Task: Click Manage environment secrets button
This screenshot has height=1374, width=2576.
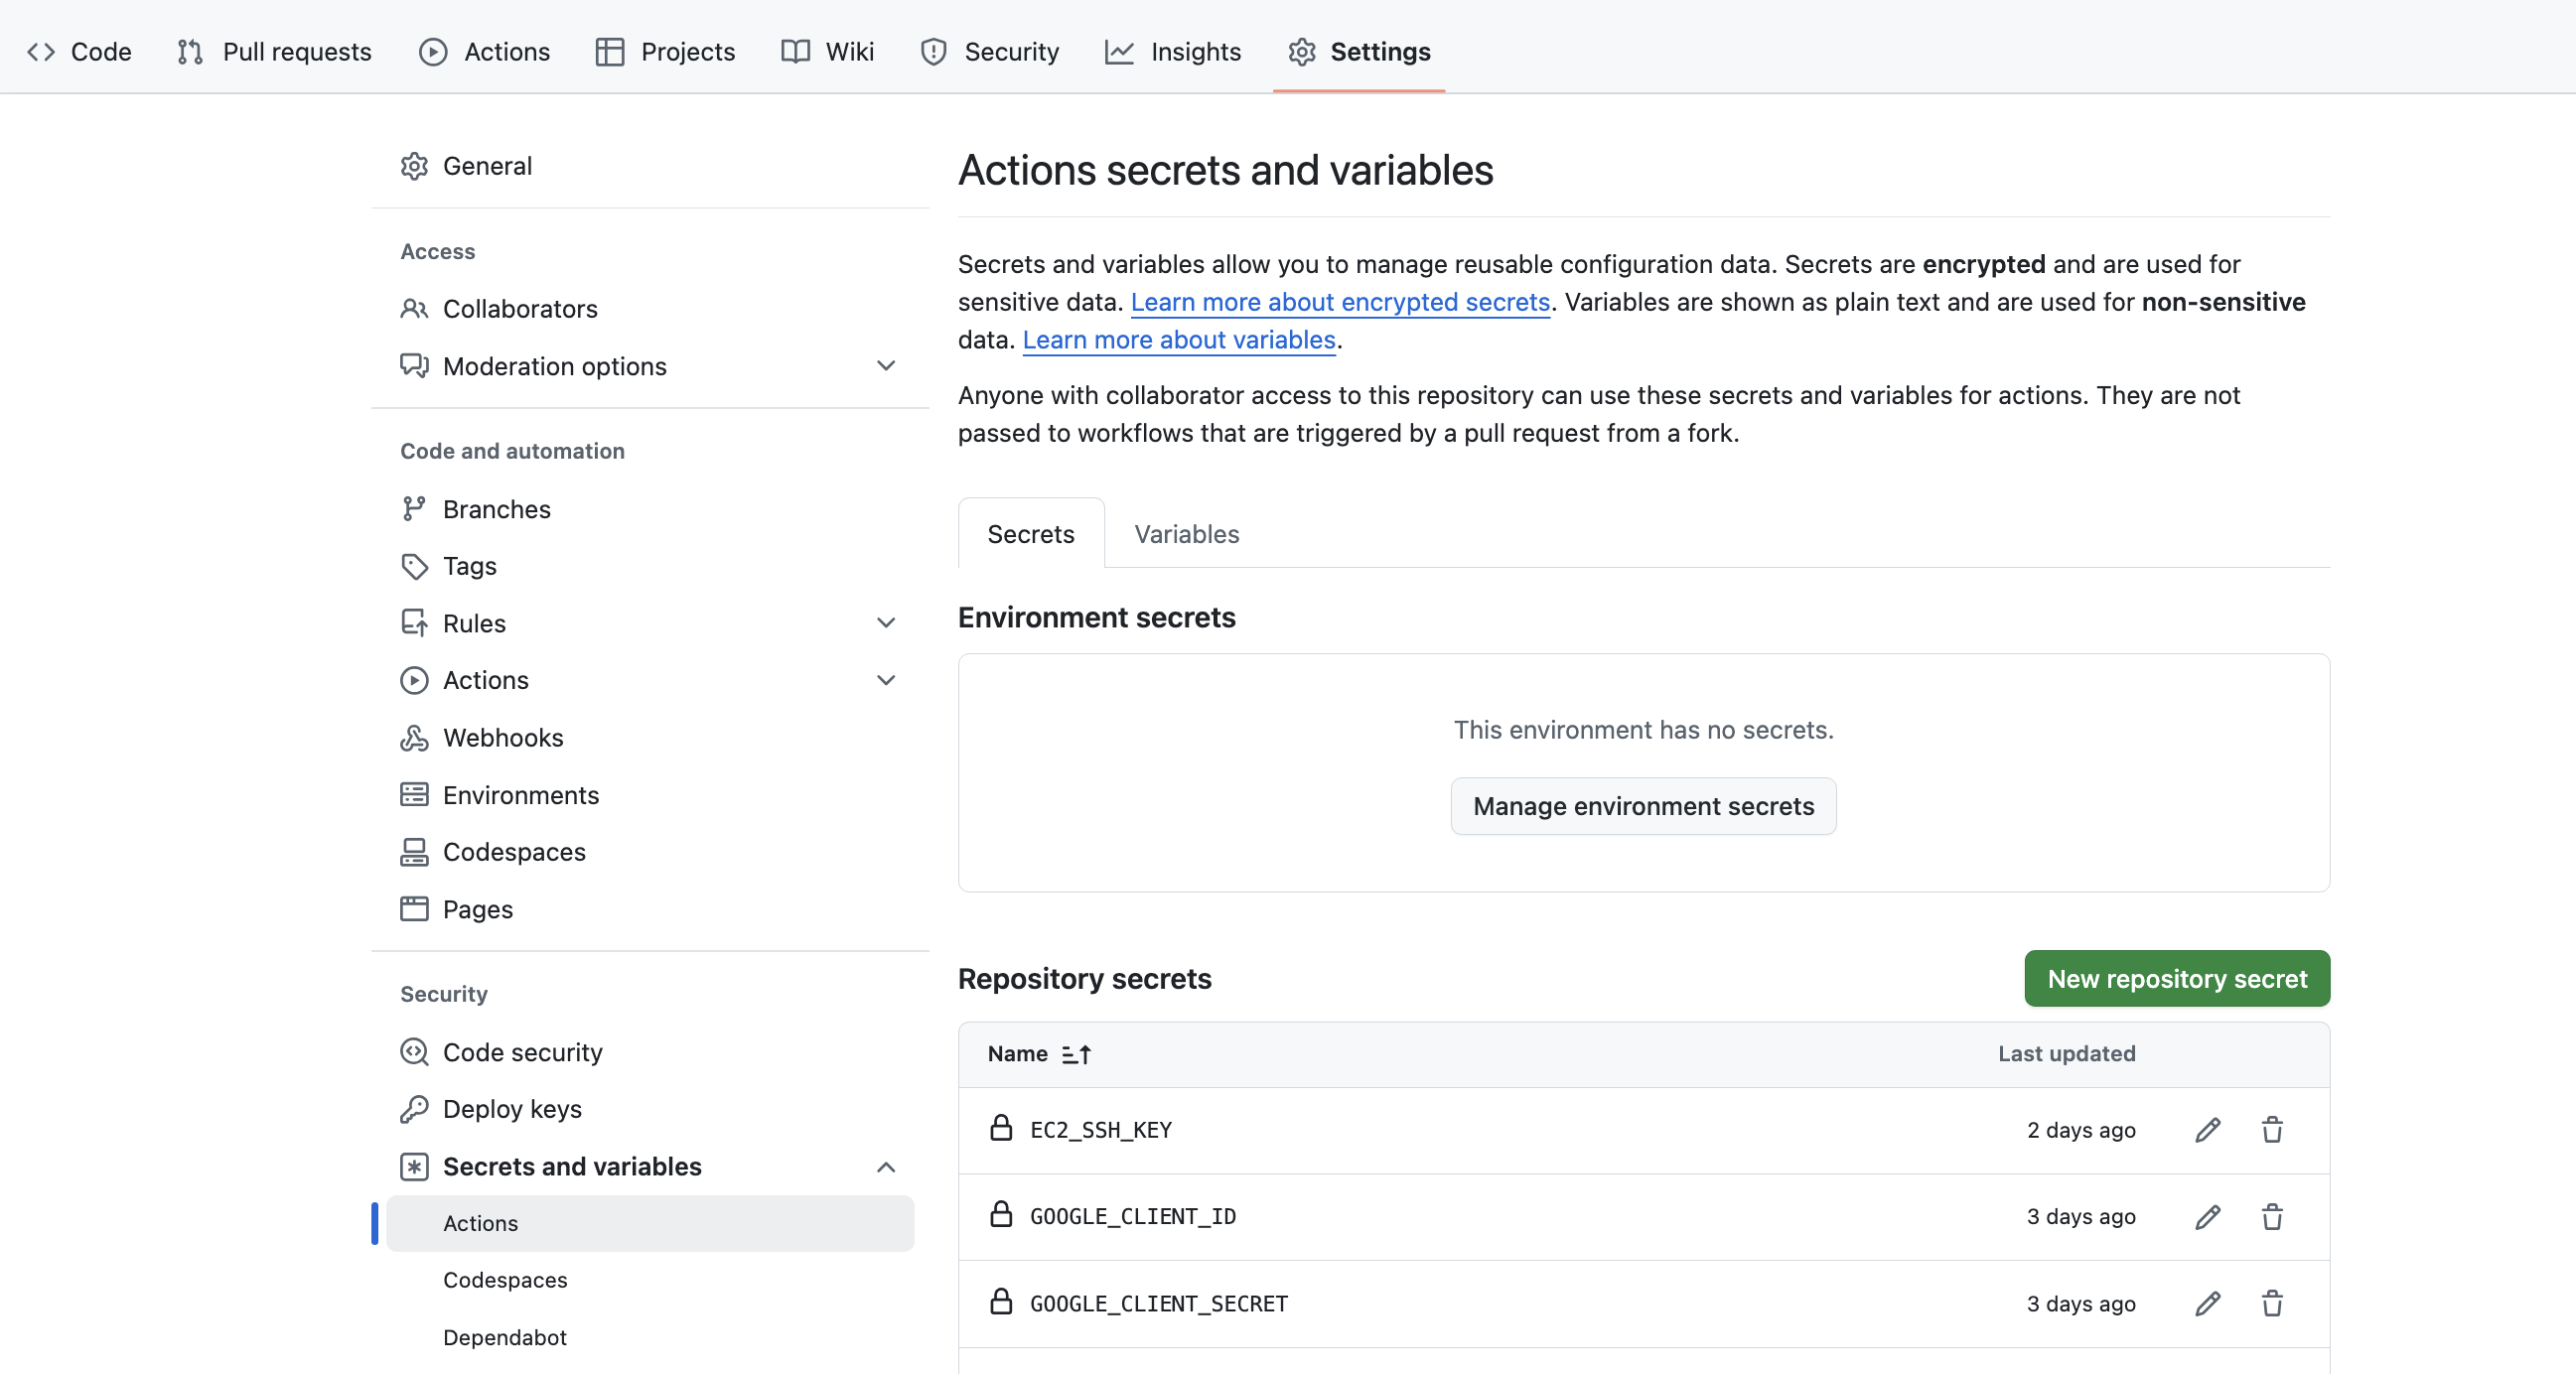Action: [1642, 806]
